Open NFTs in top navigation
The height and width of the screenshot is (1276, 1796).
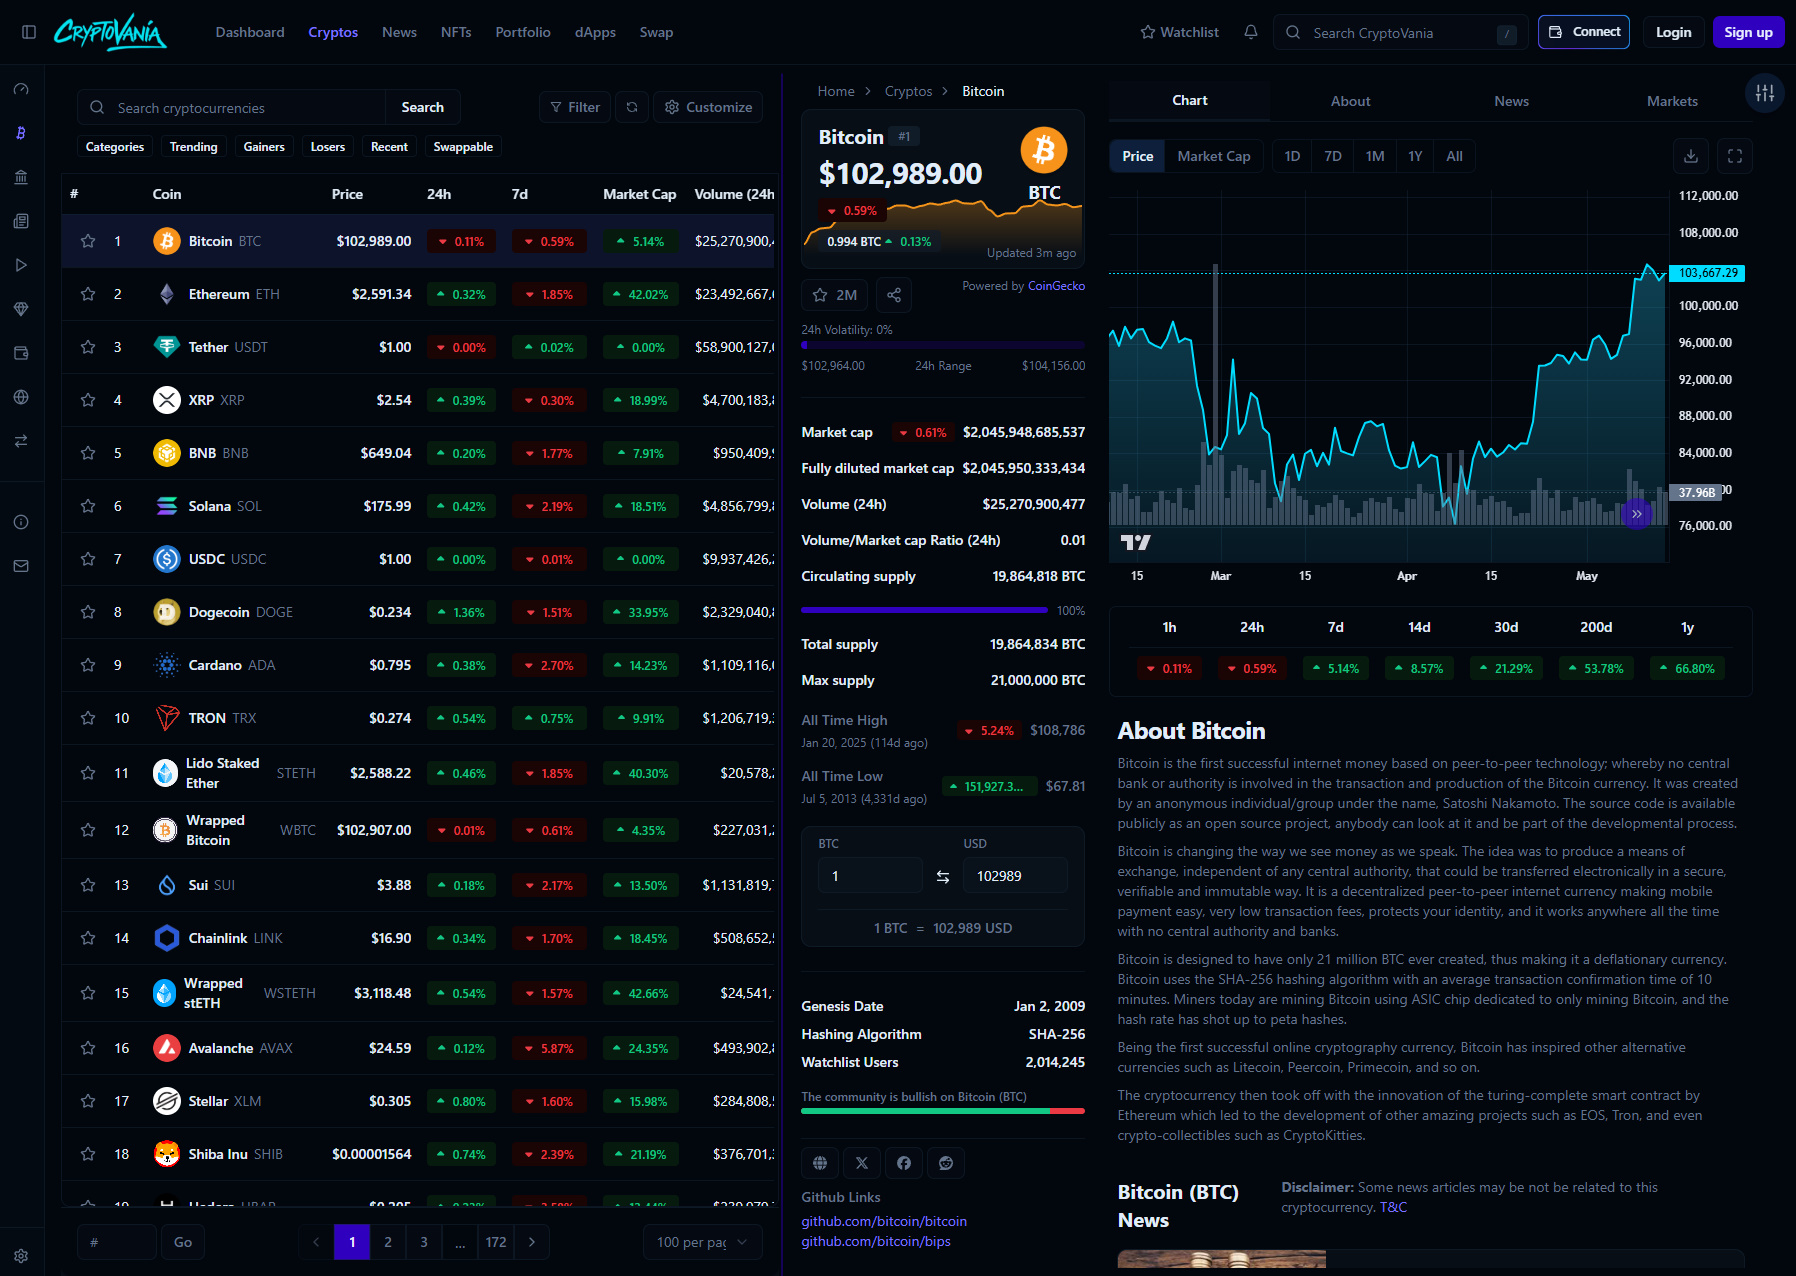point(456,32)
